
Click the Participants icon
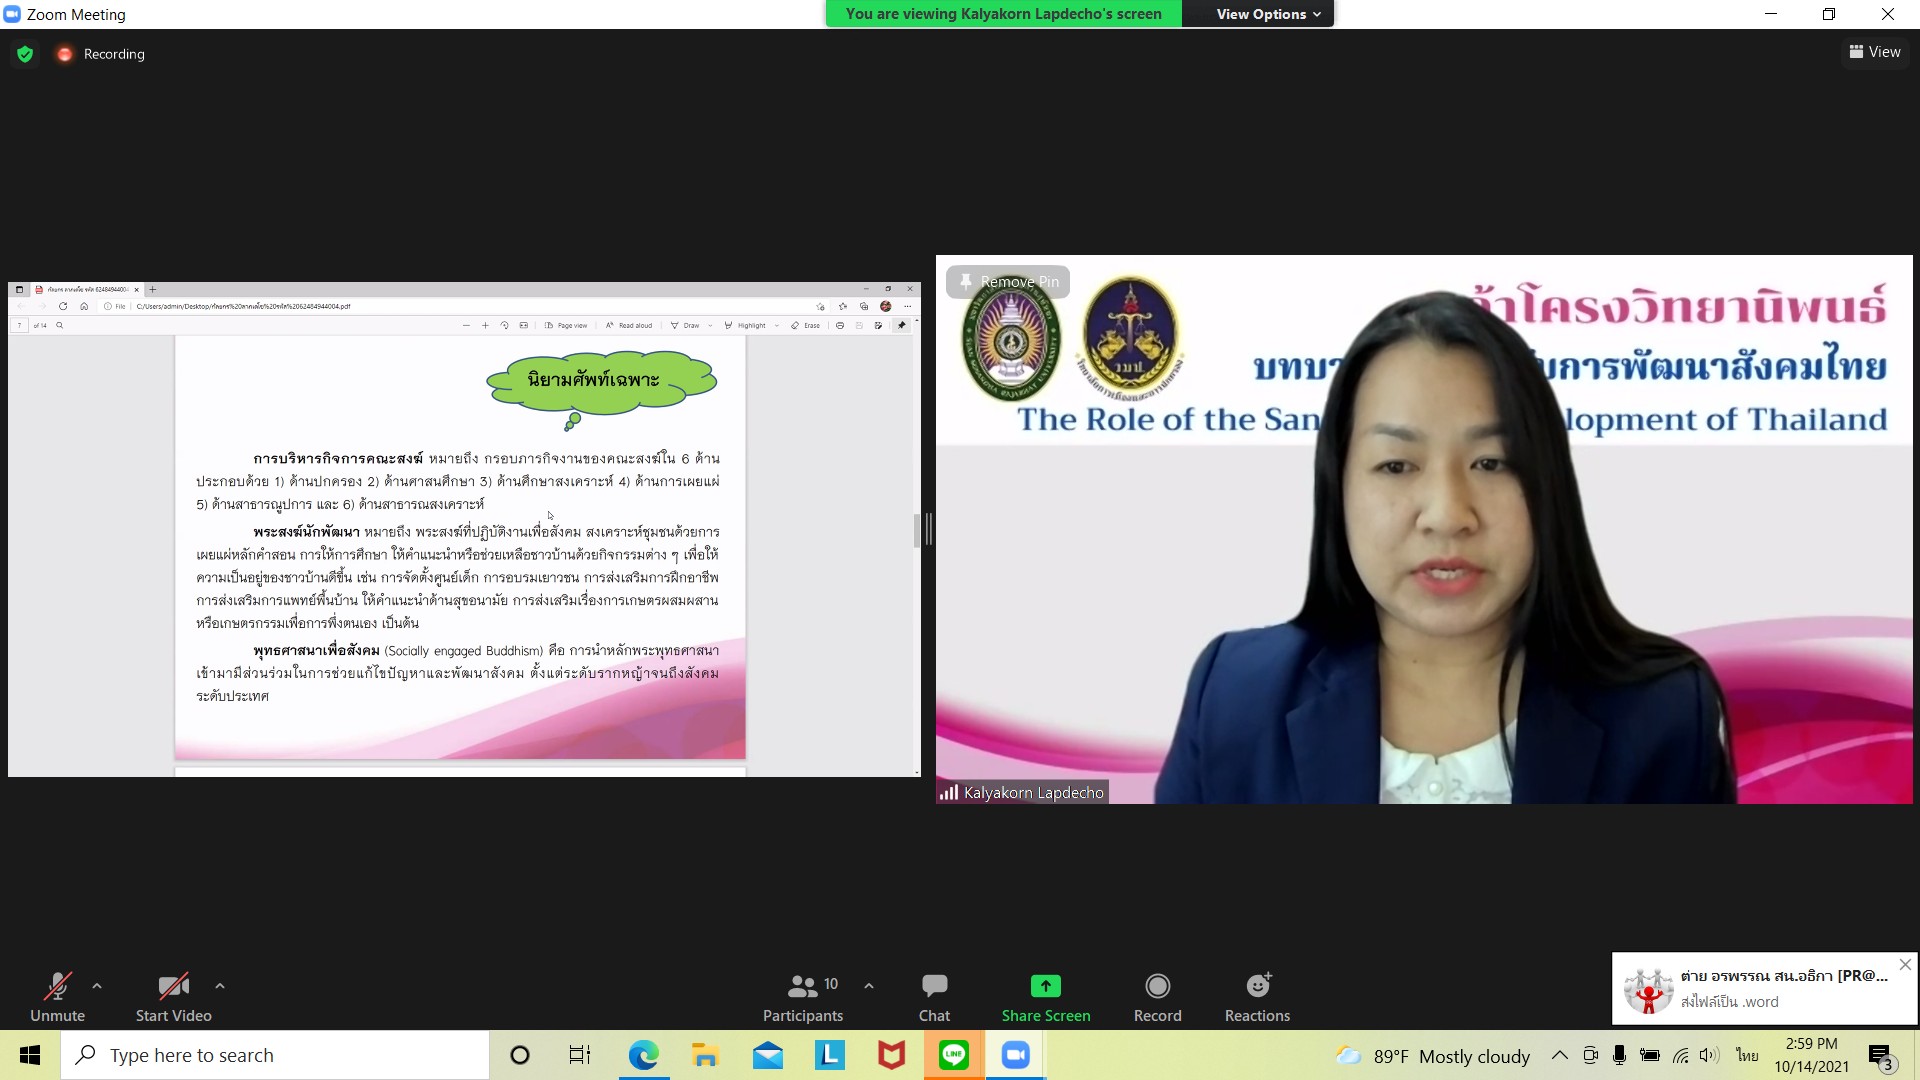(802, 987)
